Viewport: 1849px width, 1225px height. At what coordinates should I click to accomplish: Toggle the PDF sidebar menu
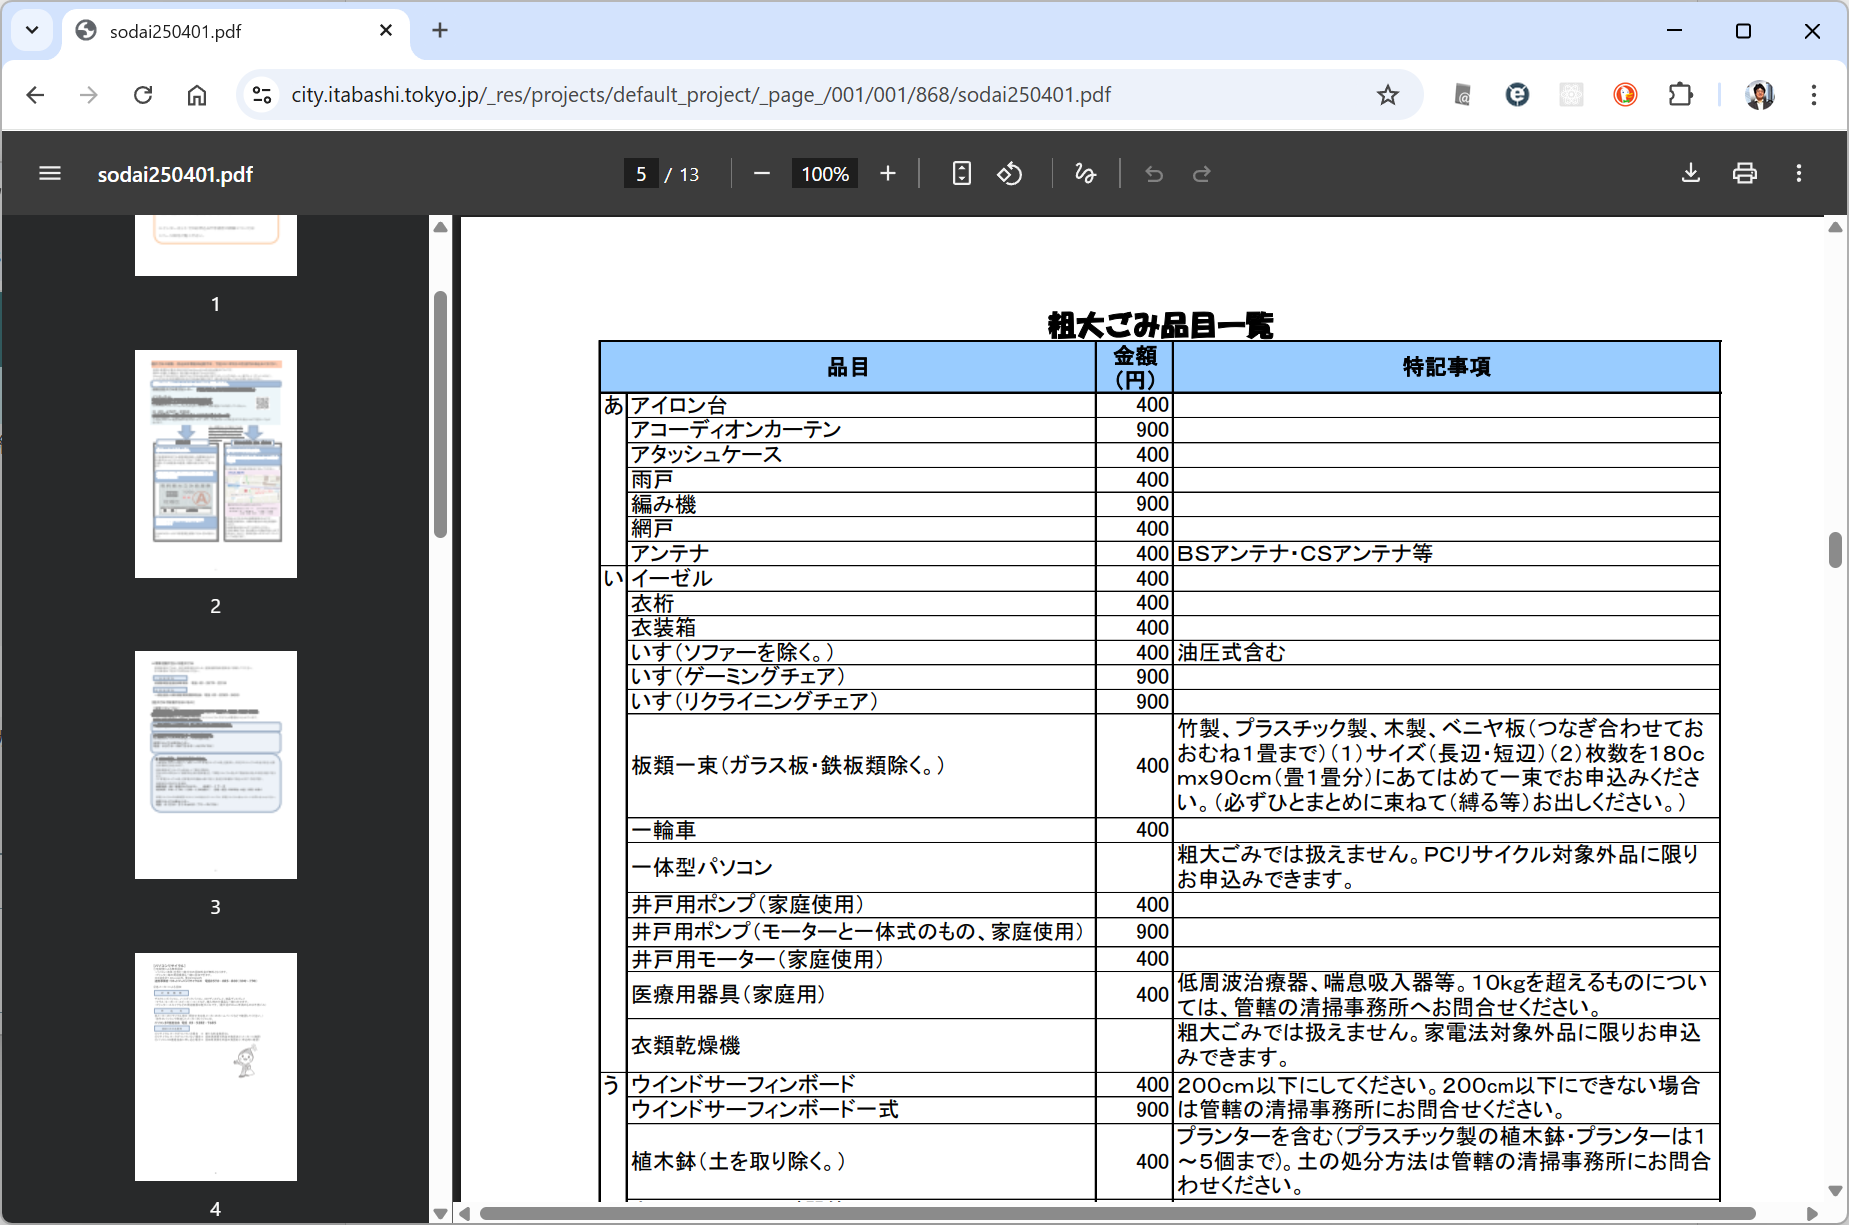coord(50,174)
